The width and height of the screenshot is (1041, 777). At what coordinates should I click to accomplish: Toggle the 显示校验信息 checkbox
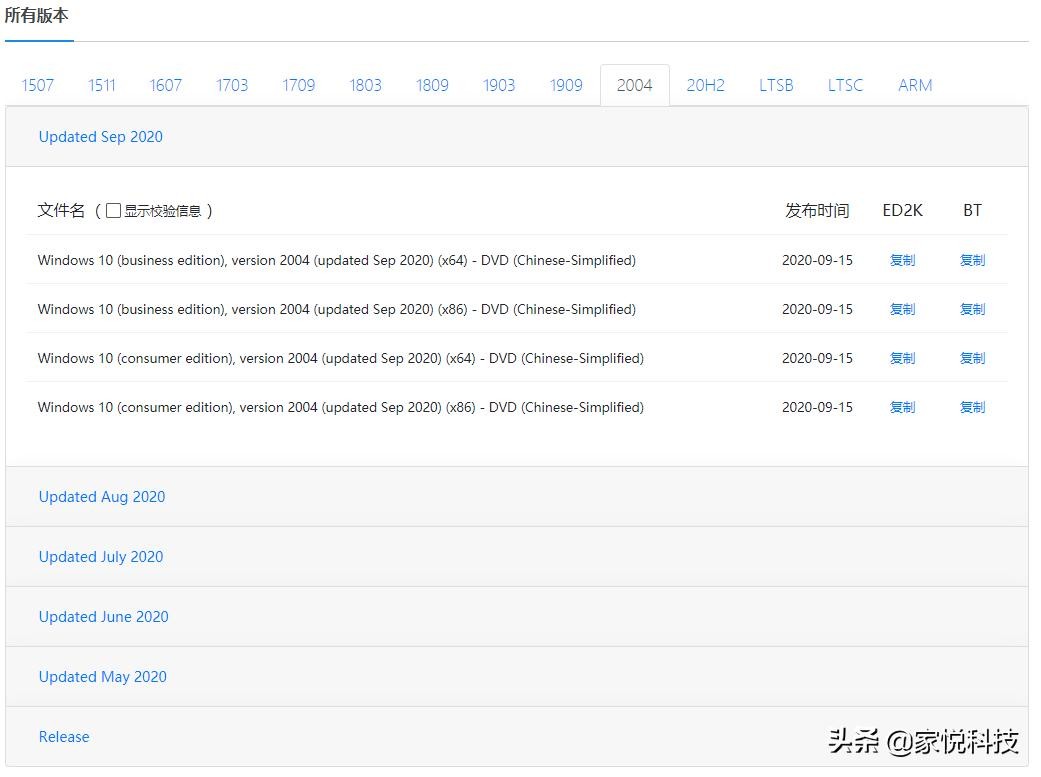click(x=114, y=211)
